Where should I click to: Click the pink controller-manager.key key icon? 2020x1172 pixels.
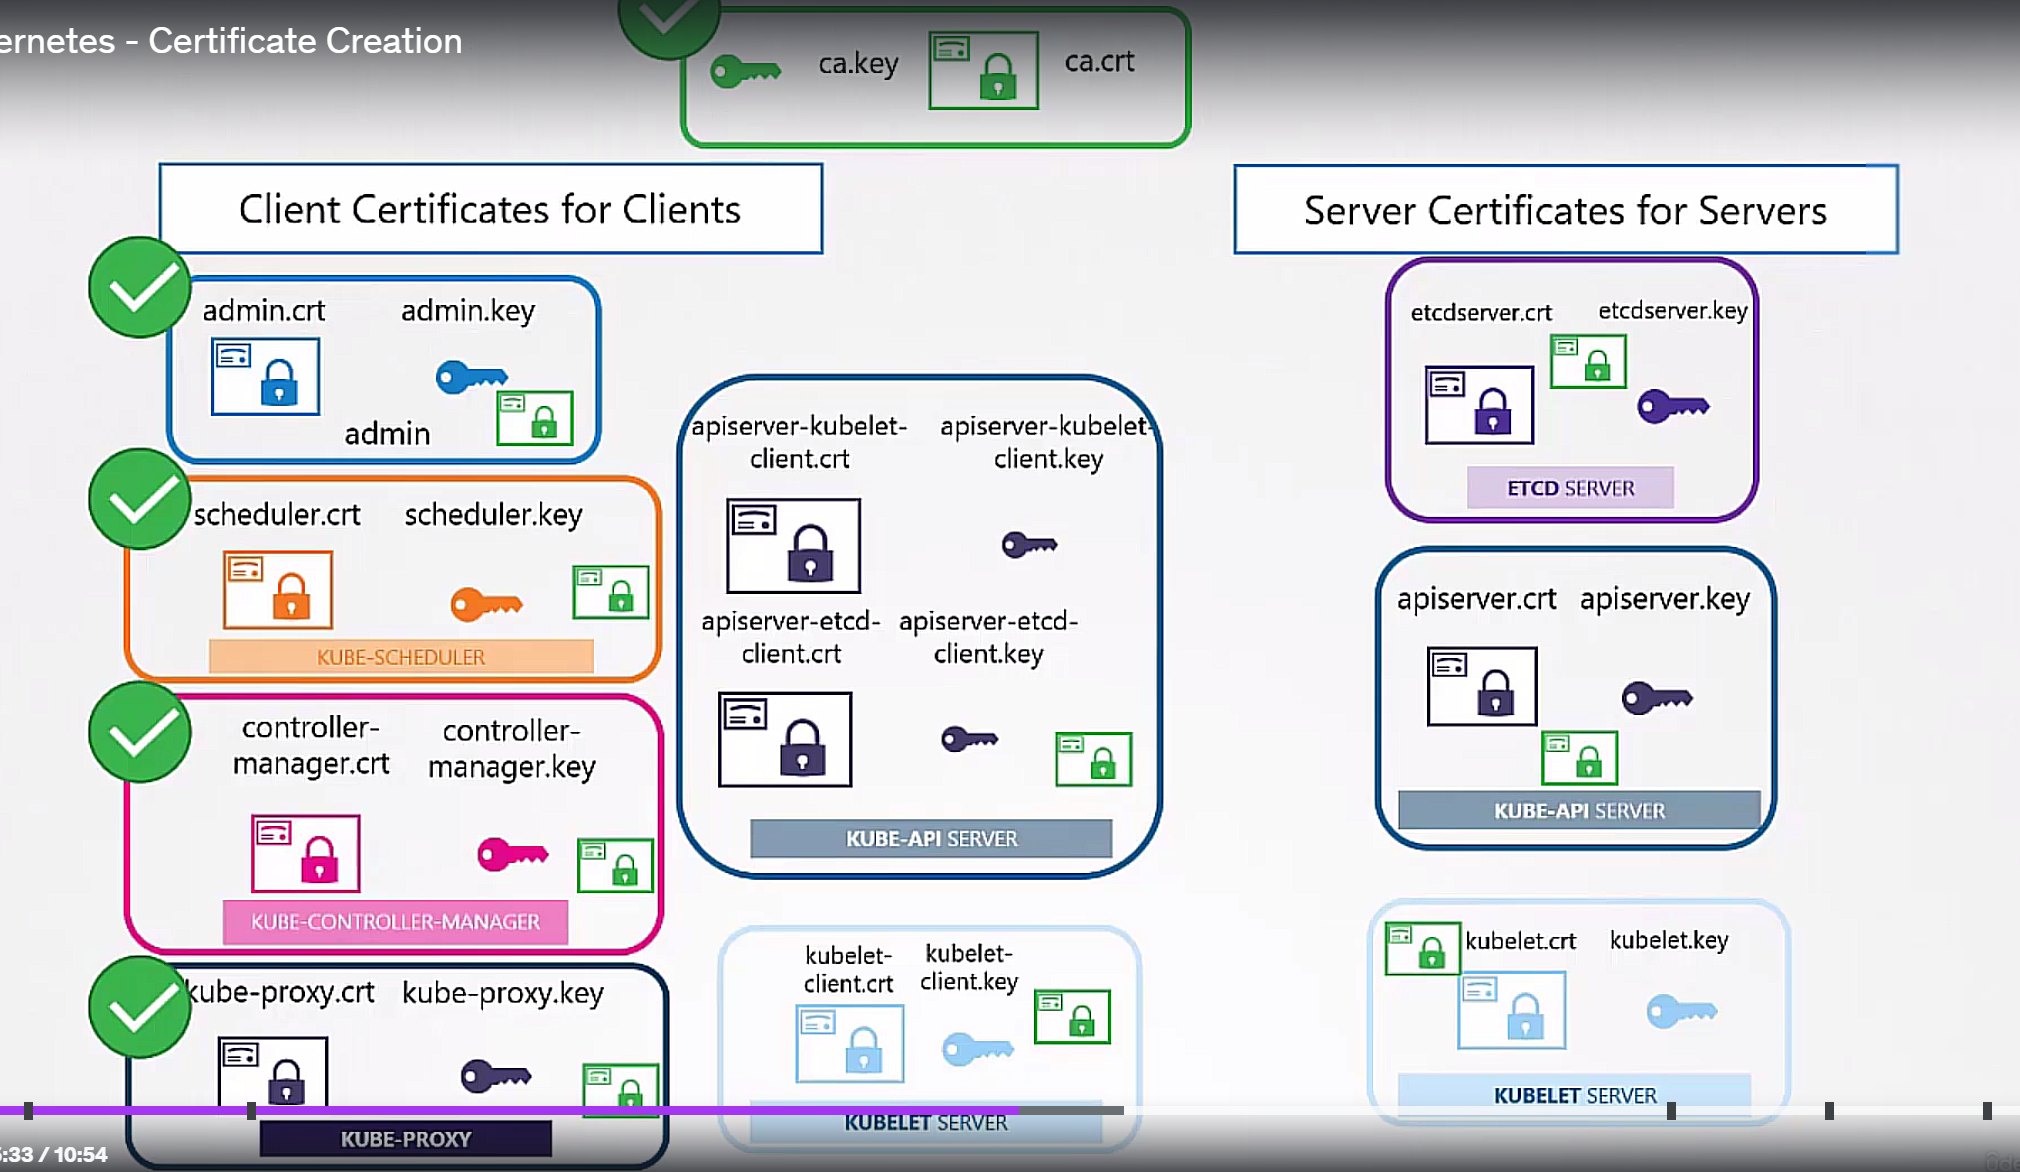513,853
